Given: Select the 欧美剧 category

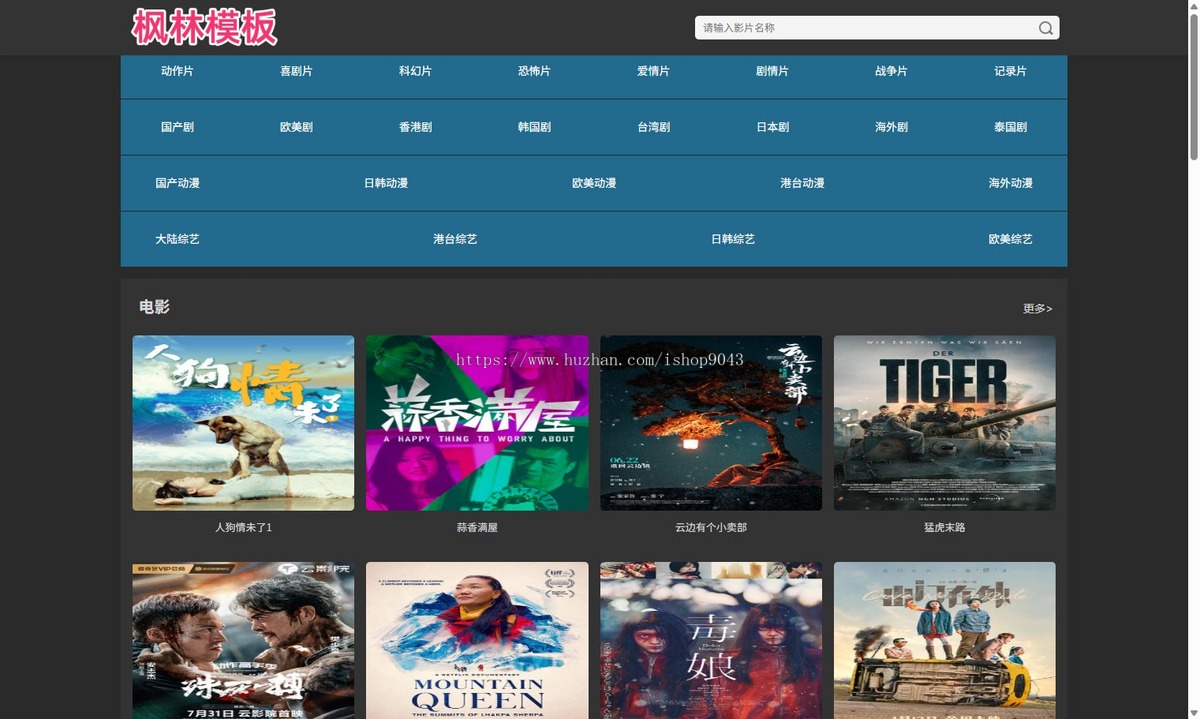Looking at the screenshot, I should point(296,127).
